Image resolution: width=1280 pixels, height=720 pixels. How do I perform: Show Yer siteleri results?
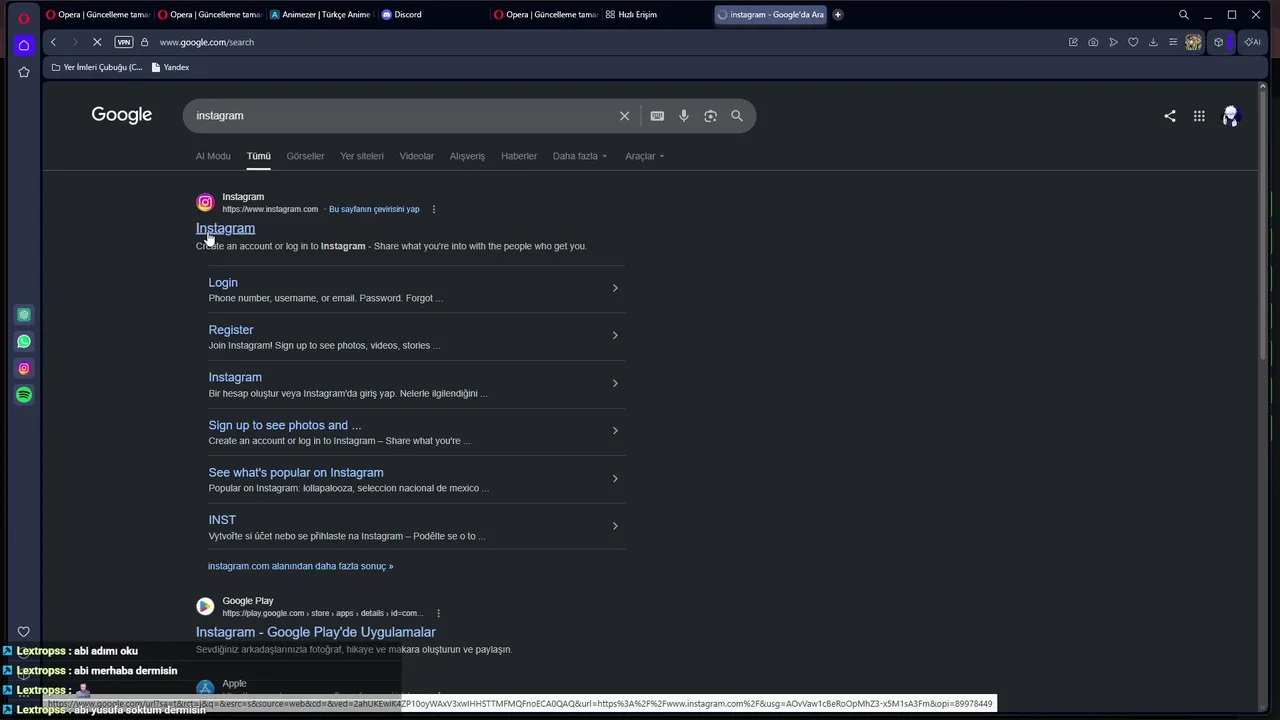pos(362,156)
